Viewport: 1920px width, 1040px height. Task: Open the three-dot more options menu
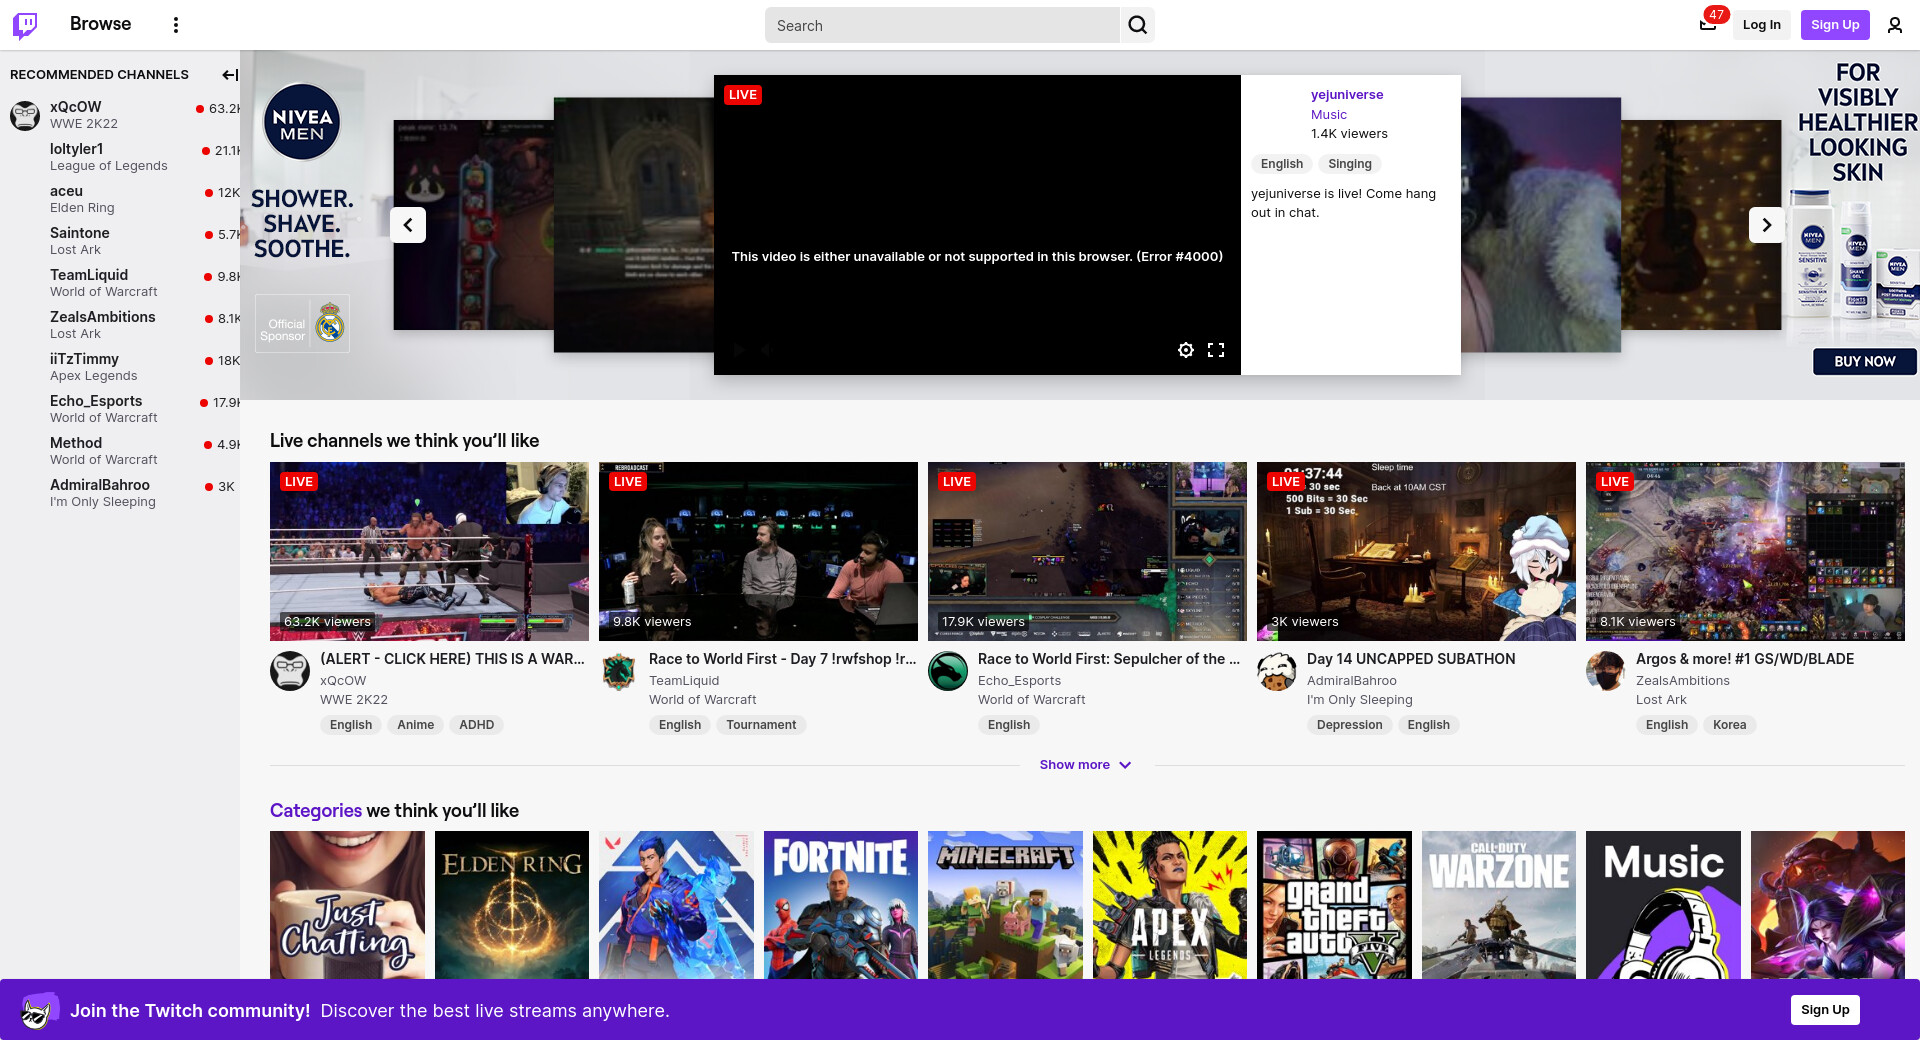point(176,25)
